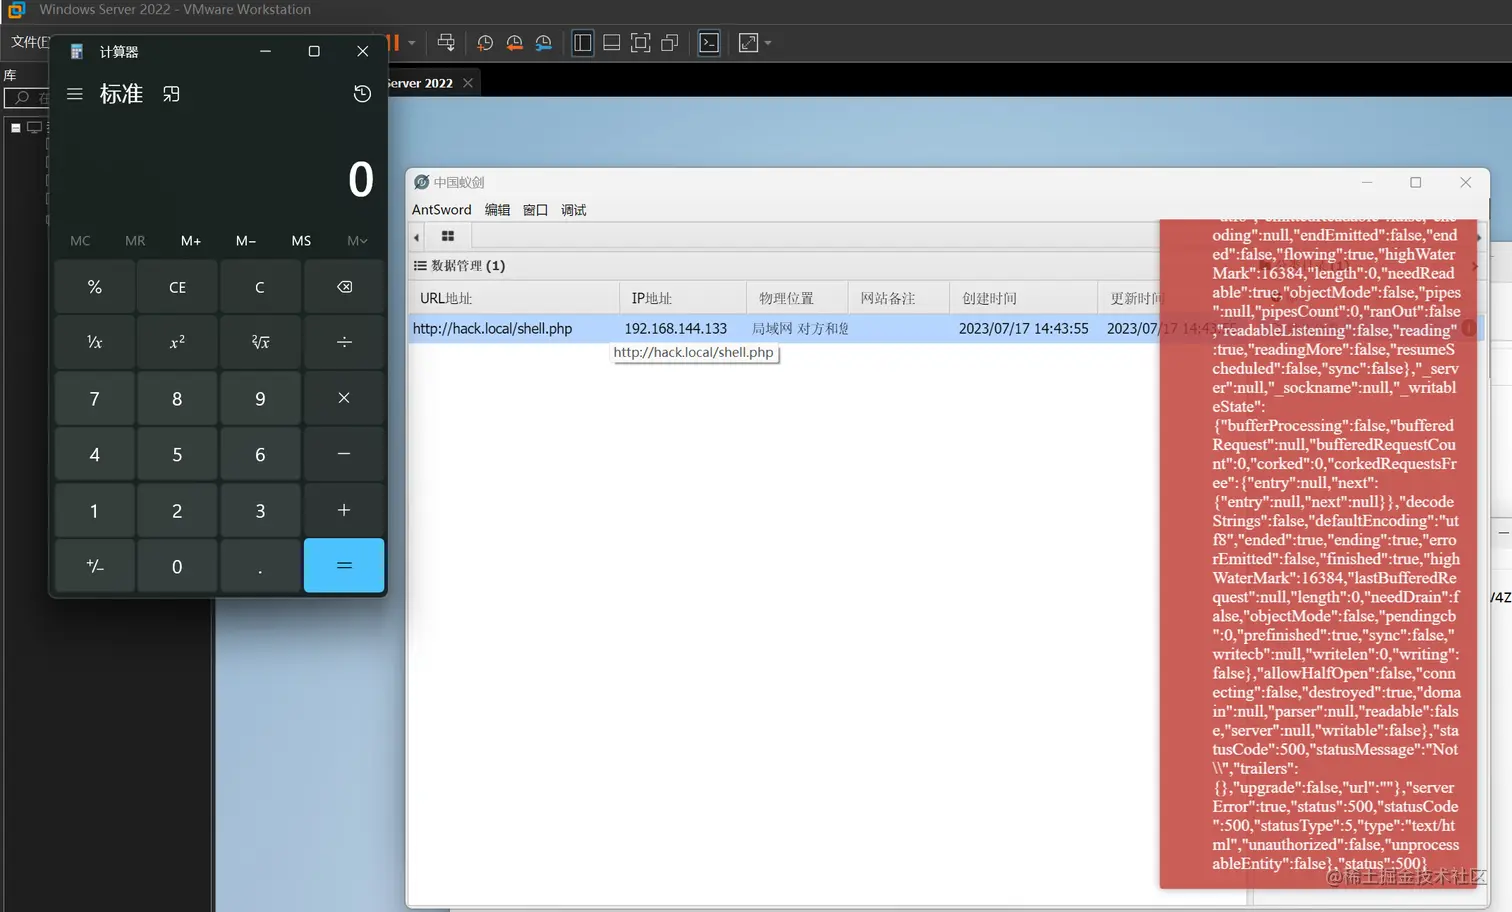Open the Calculator navigation hamburger menu
This screenshot has height=912, width=1512.
(x=75, y=94)
